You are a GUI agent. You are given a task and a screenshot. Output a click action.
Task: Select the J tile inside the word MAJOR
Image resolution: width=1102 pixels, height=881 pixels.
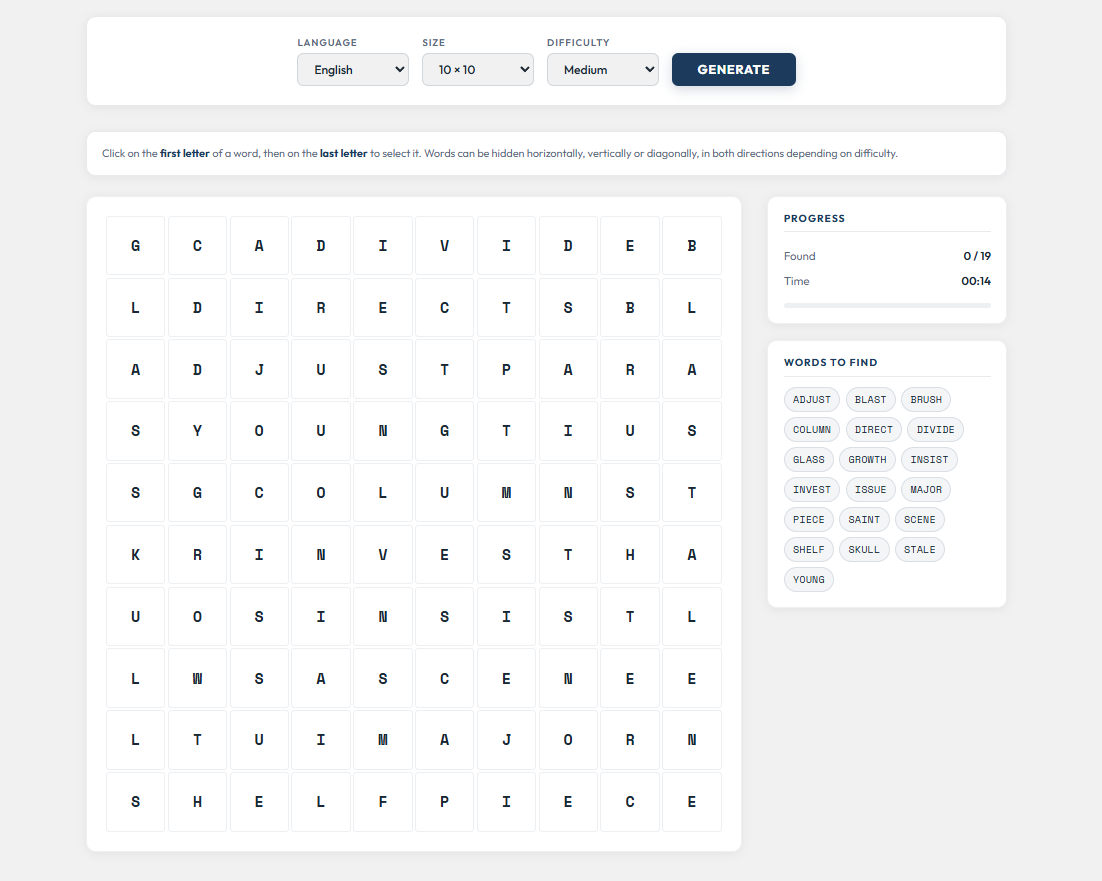pyautogui.click(x=506, y=740)
